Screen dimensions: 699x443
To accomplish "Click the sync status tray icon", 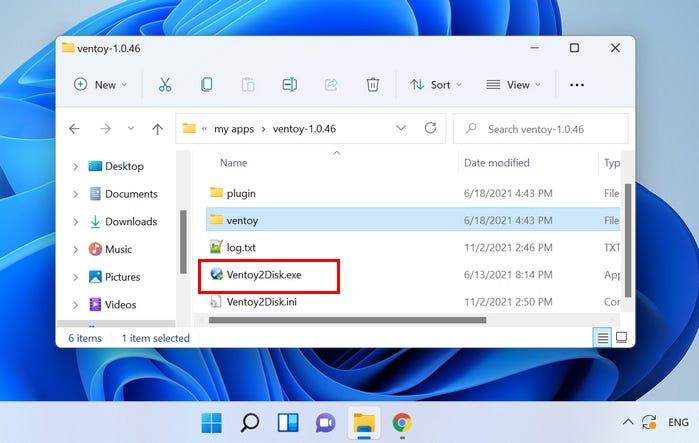I will (649, 422).
